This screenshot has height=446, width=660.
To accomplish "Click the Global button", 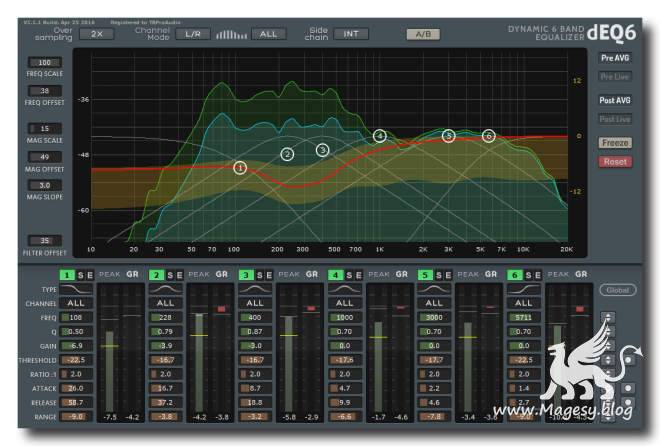I will pyautogui.click(x=617, y=290).
